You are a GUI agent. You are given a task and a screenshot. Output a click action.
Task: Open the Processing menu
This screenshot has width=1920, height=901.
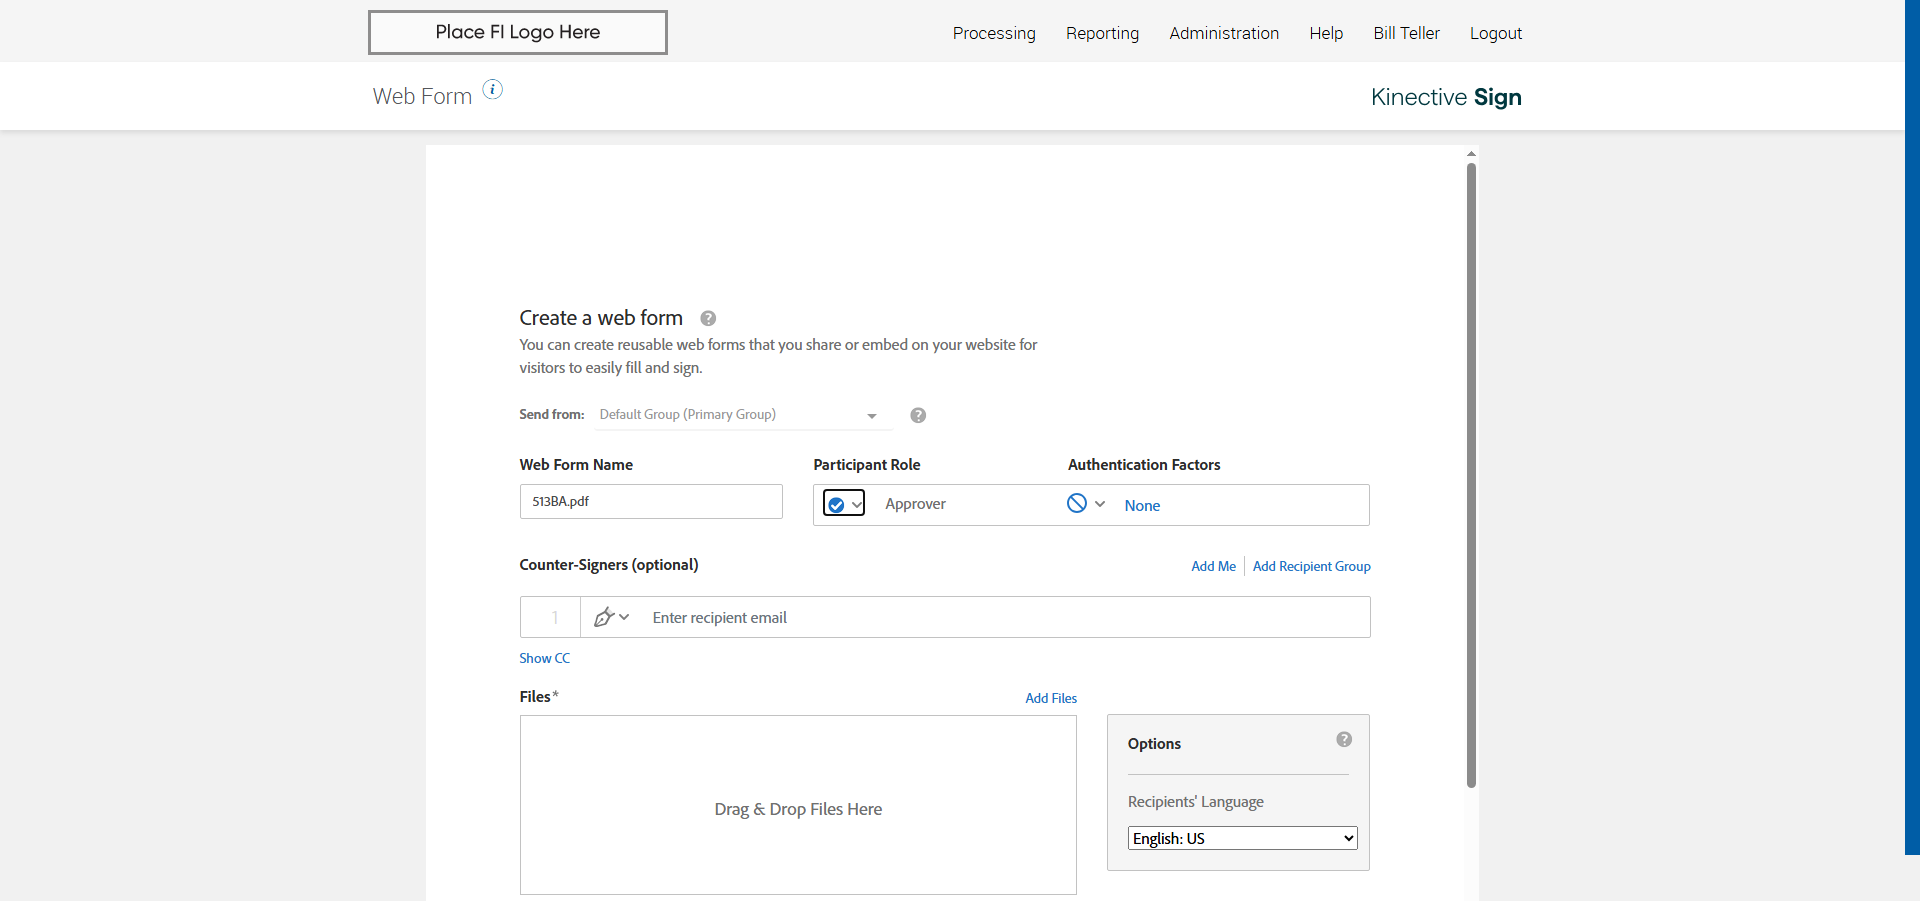(x=994, y=34)
